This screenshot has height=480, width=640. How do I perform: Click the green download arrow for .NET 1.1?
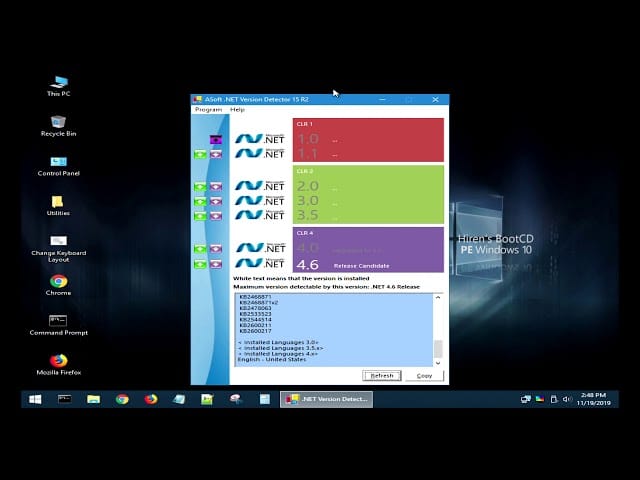200,155
